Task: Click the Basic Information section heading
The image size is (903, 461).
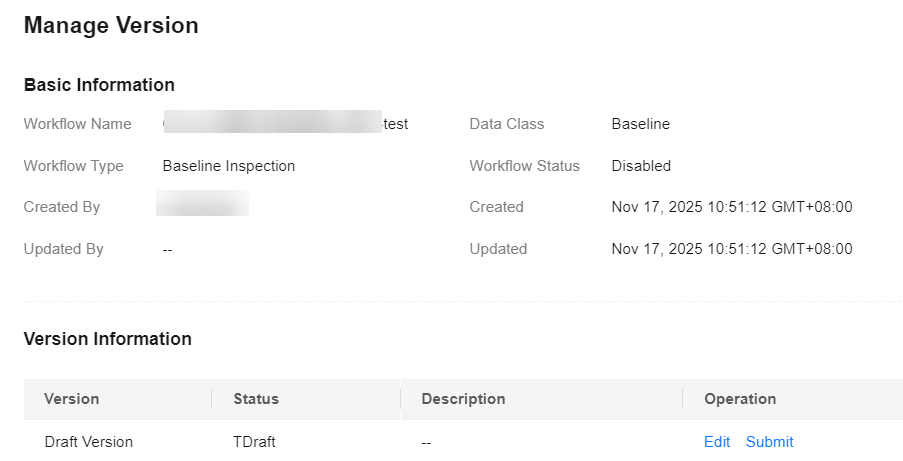Action: click(x=99, y=85)
